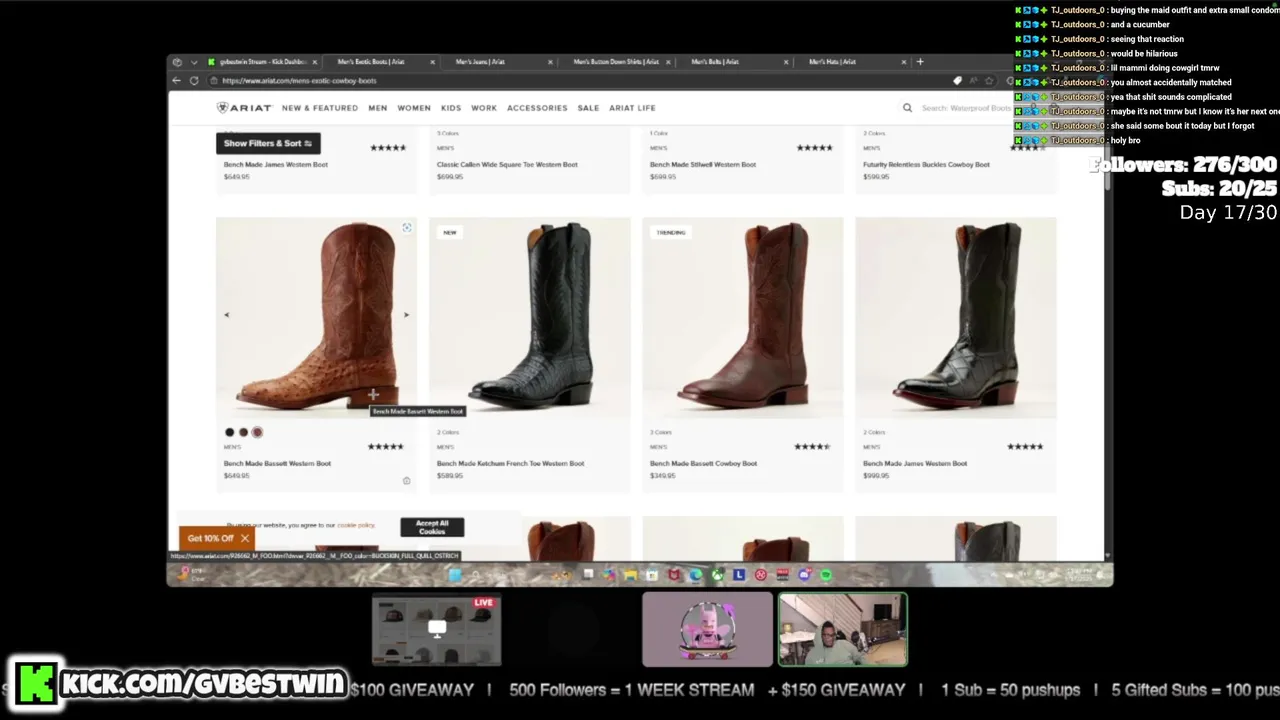Open the Spotify icon in the taskbar
This screenshot has height=720, width=1280.
[826, 575]
